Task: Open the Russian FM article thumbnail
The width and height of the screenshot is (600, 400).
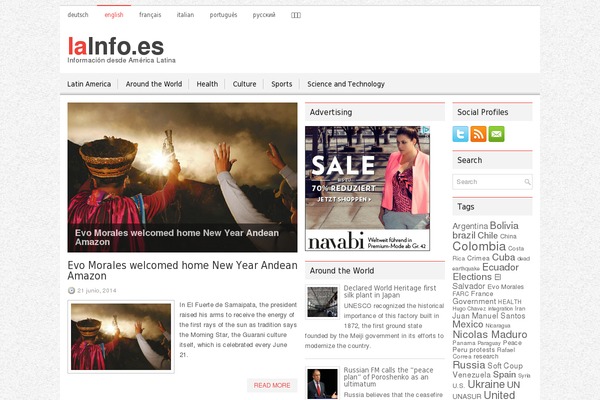Action: 322,384
